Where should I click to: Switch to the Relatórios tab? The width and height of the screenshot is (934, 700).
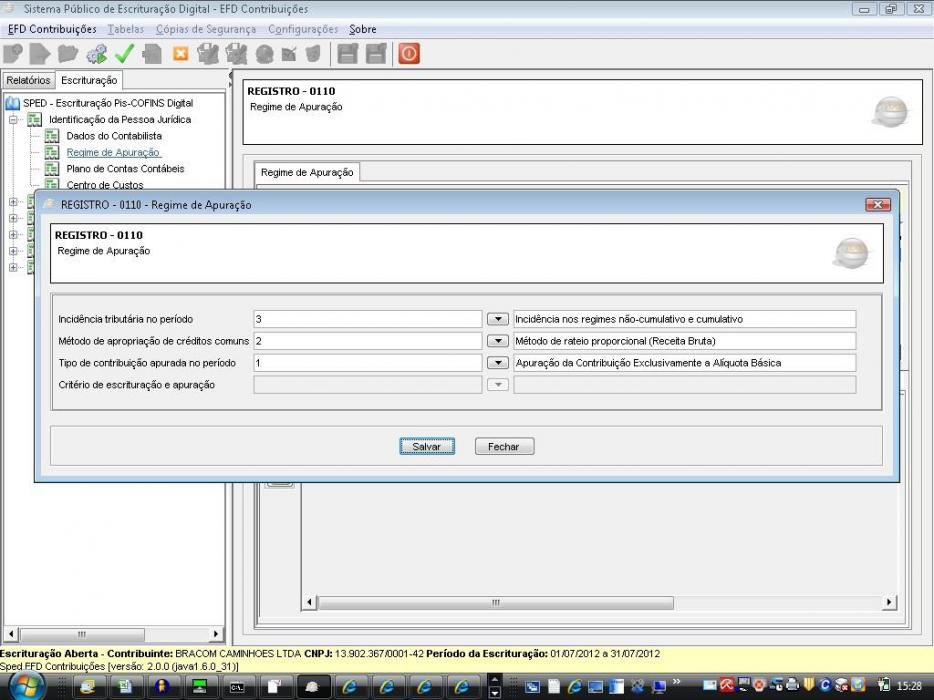28,80
